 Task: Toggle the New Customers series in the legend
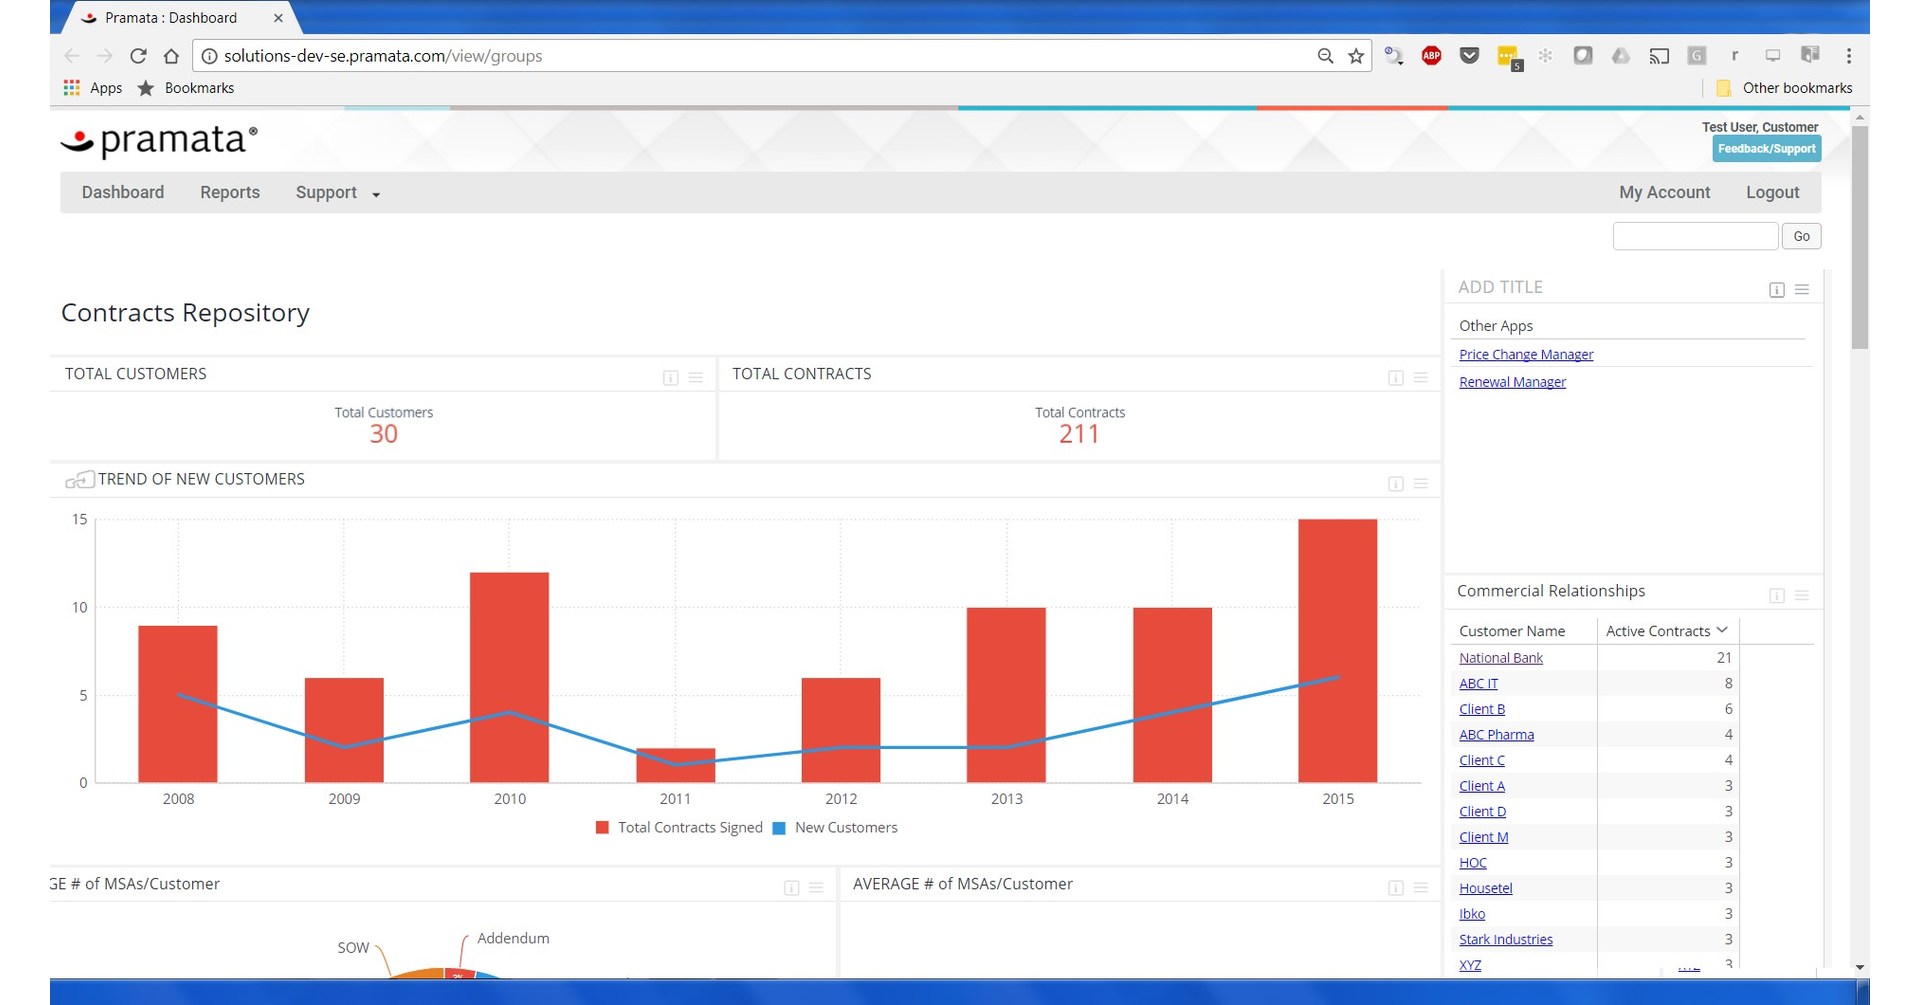point(846,827)
